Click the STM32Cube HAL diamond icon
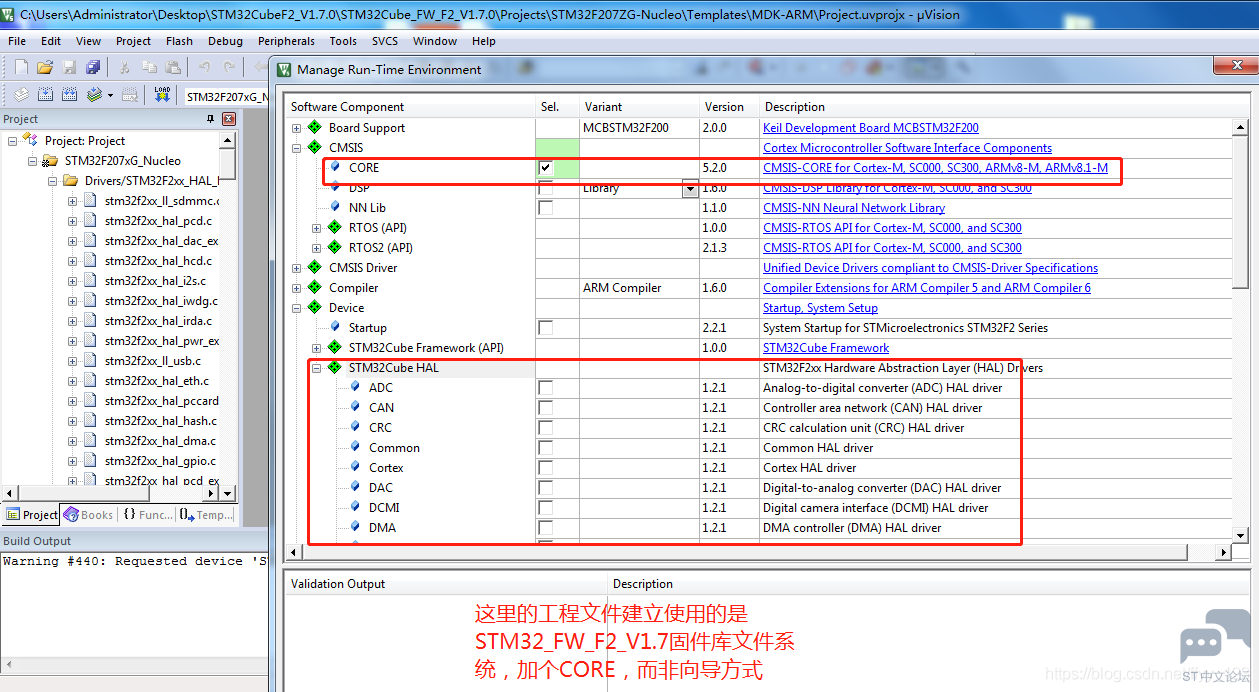The image size is (1259, 692). pos(335,368)
